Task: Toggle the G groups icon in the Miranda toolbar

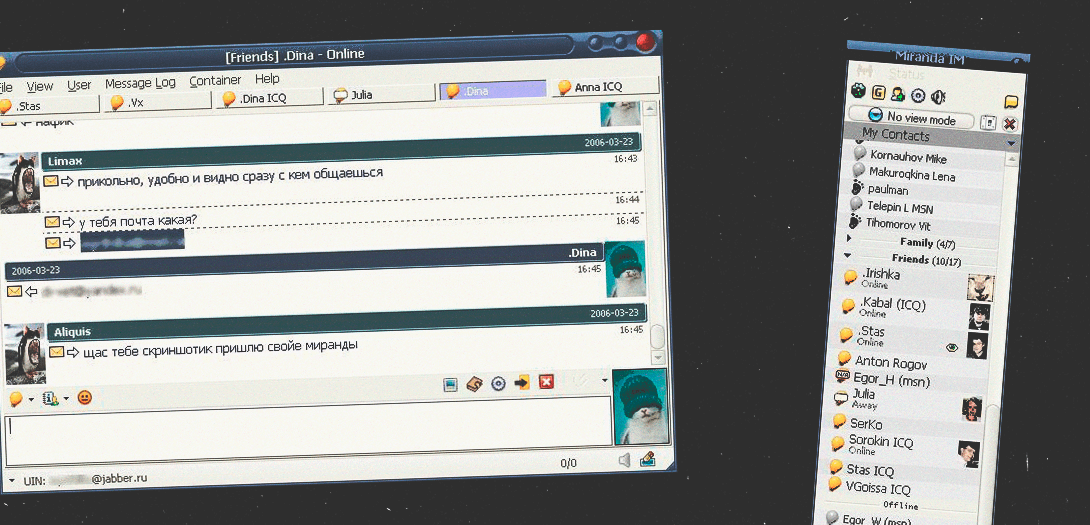Action: click(x=879, y=92)
